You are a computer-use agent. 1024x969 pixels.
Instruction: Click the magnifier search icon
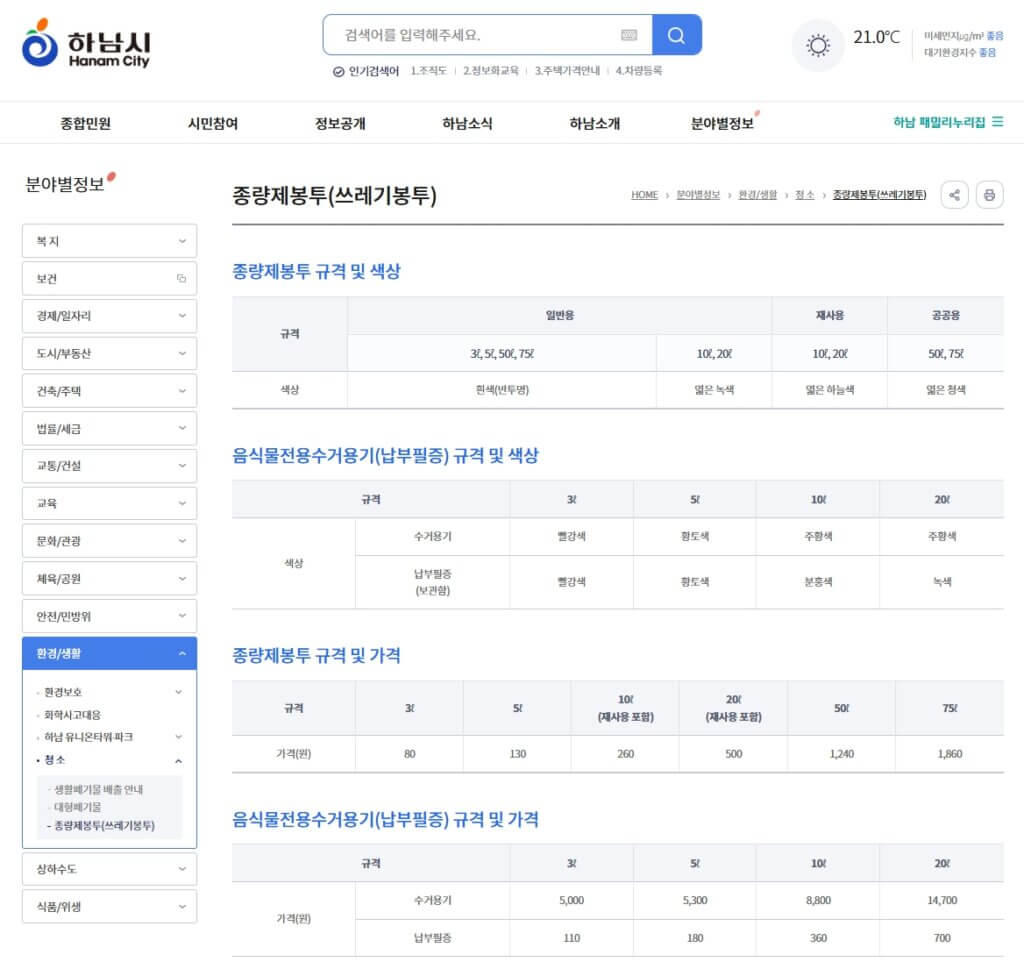(676, 35)
